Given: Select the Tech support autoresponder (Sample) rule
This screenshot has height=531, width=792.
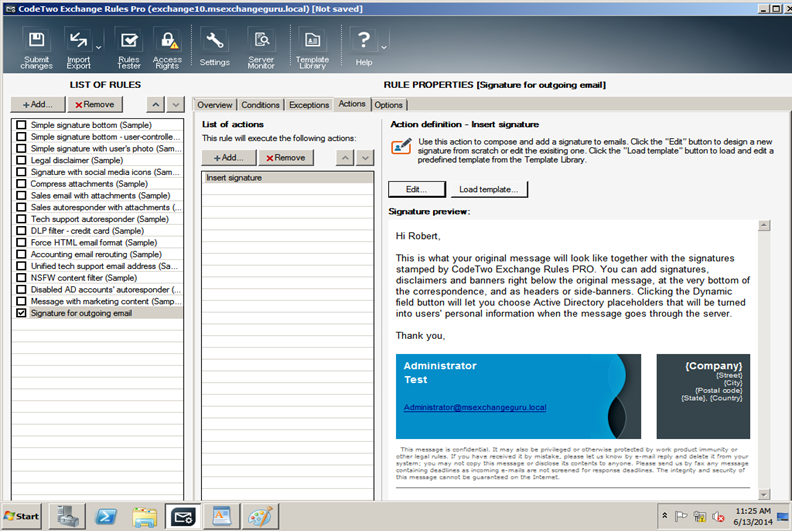Looking at the screenshot, I should coord(100,219).
